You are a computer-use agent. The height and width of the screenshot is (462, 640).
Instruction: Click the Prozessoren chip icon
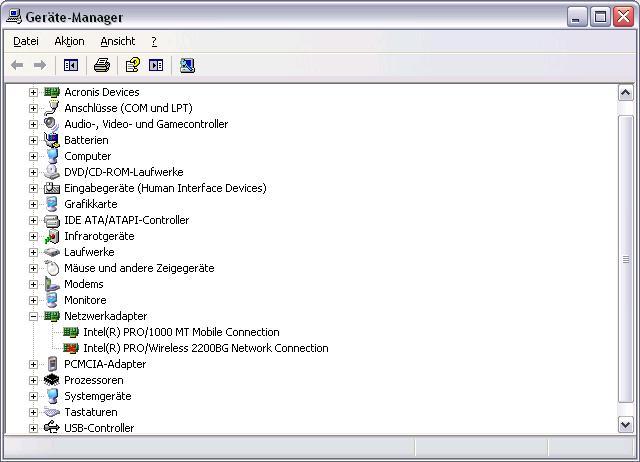point(52,380)
